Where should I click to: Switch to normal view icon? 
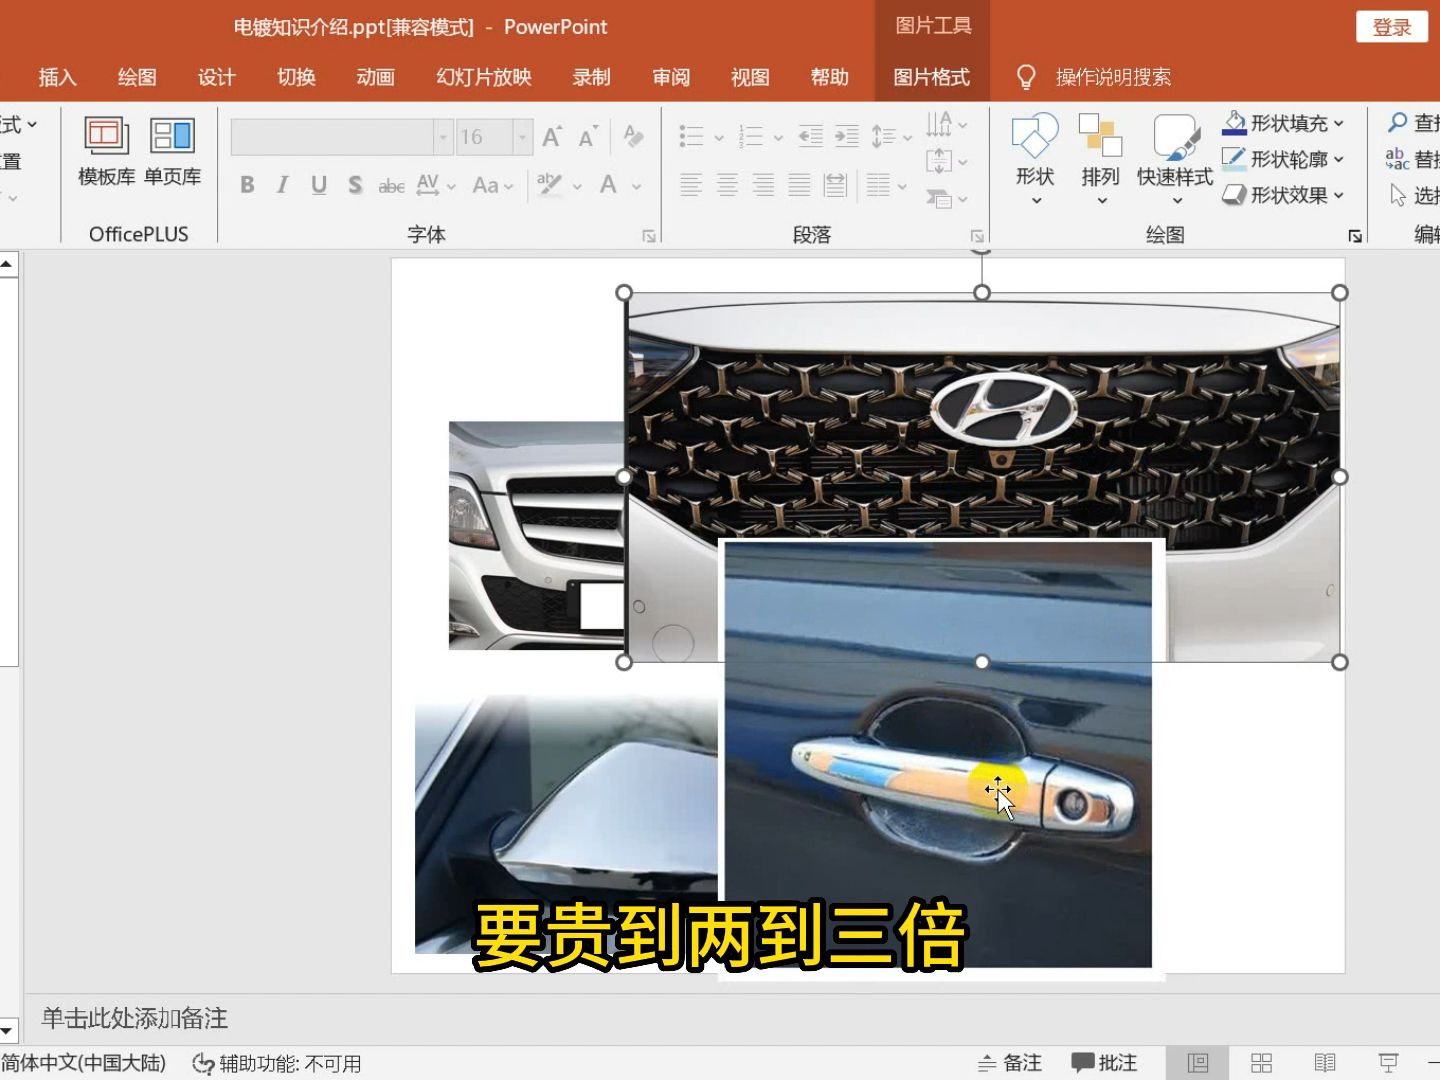pyautogui.click(x=1198, y=1063)
